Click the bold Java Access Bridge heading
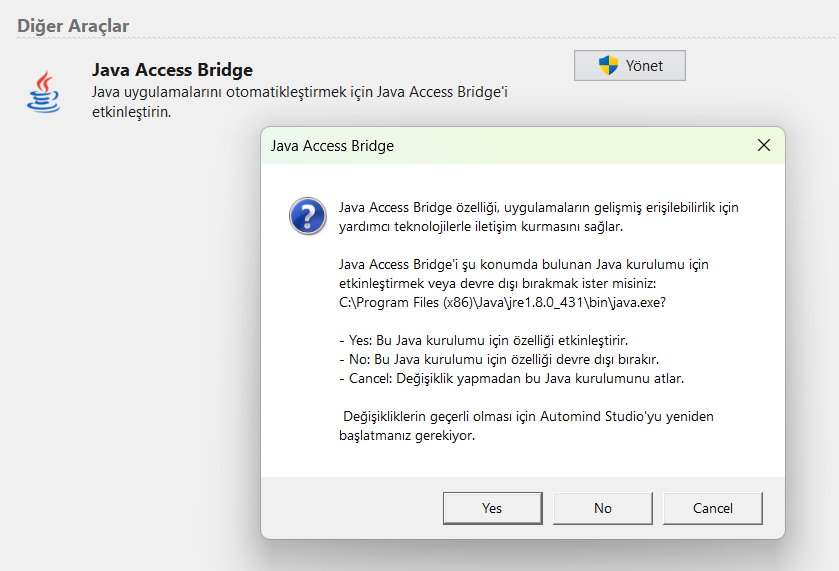Screen dimensions: 839x571 coord(172,70)
